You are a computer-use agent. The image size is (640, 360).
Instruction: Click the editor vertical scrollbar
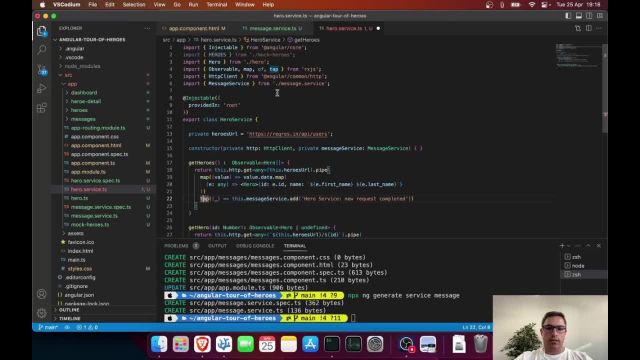(605, 88)
